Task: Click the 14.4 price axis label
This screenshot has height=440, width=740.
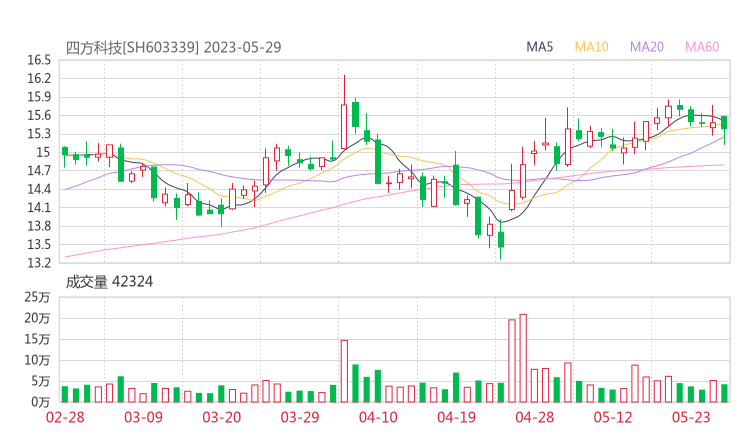Action: pos(39,189)
